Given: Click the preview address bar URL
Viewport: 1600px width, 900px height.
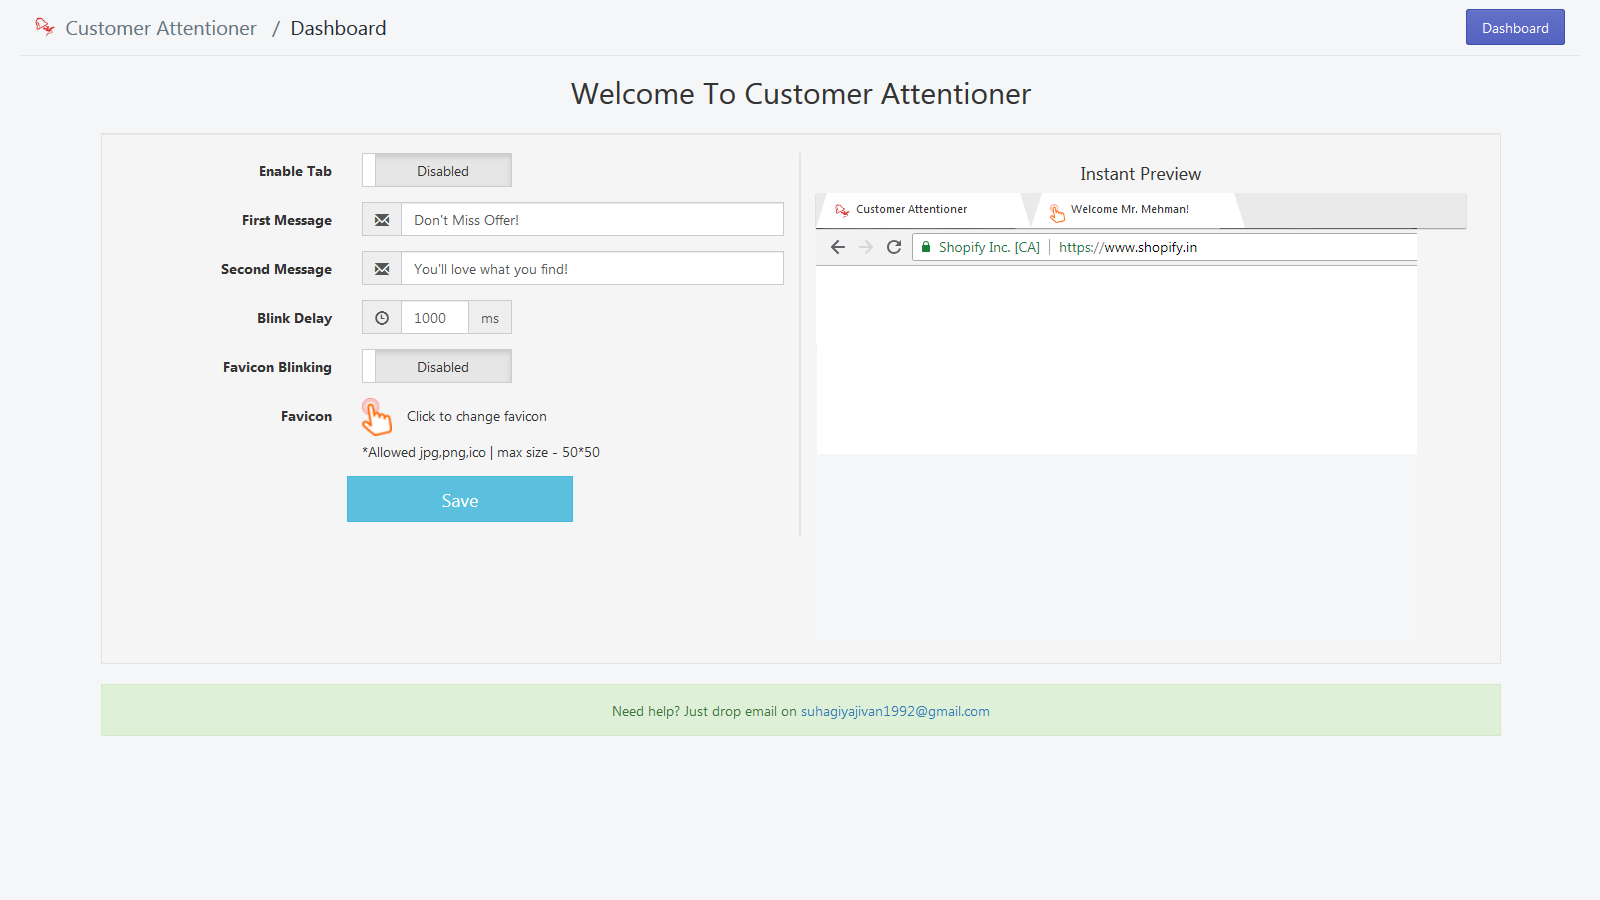Looking at the screenshot, I should [1128, 247].
